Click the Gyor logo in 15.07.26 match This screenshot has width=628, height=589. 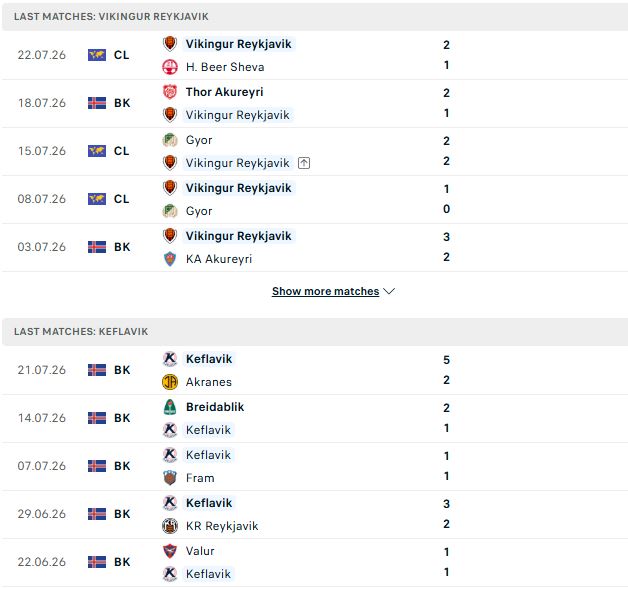(x=170, y=140)
